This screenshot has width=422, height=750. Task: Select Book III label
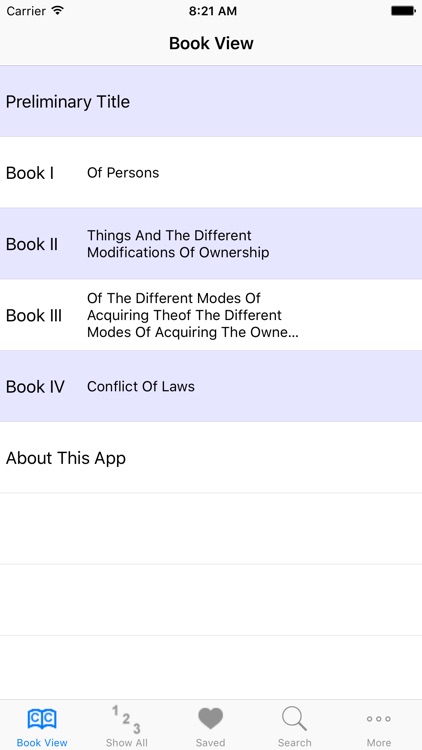34,315
